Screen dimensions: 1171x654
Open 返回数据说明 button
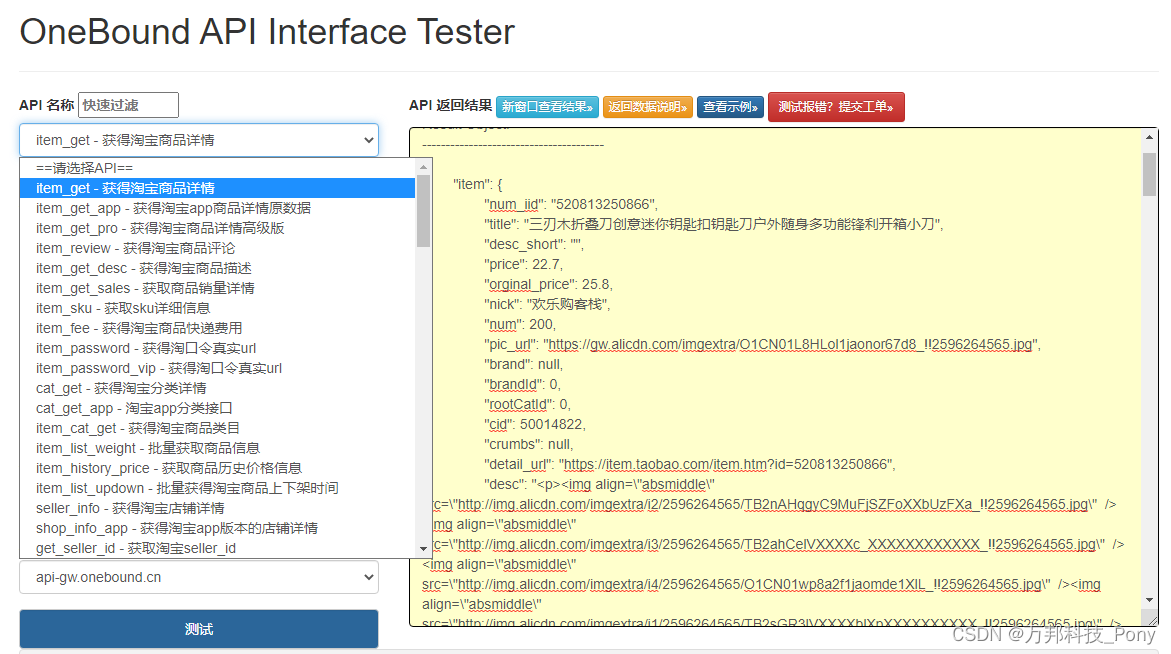pyautogui.click(x=647, y=107)
